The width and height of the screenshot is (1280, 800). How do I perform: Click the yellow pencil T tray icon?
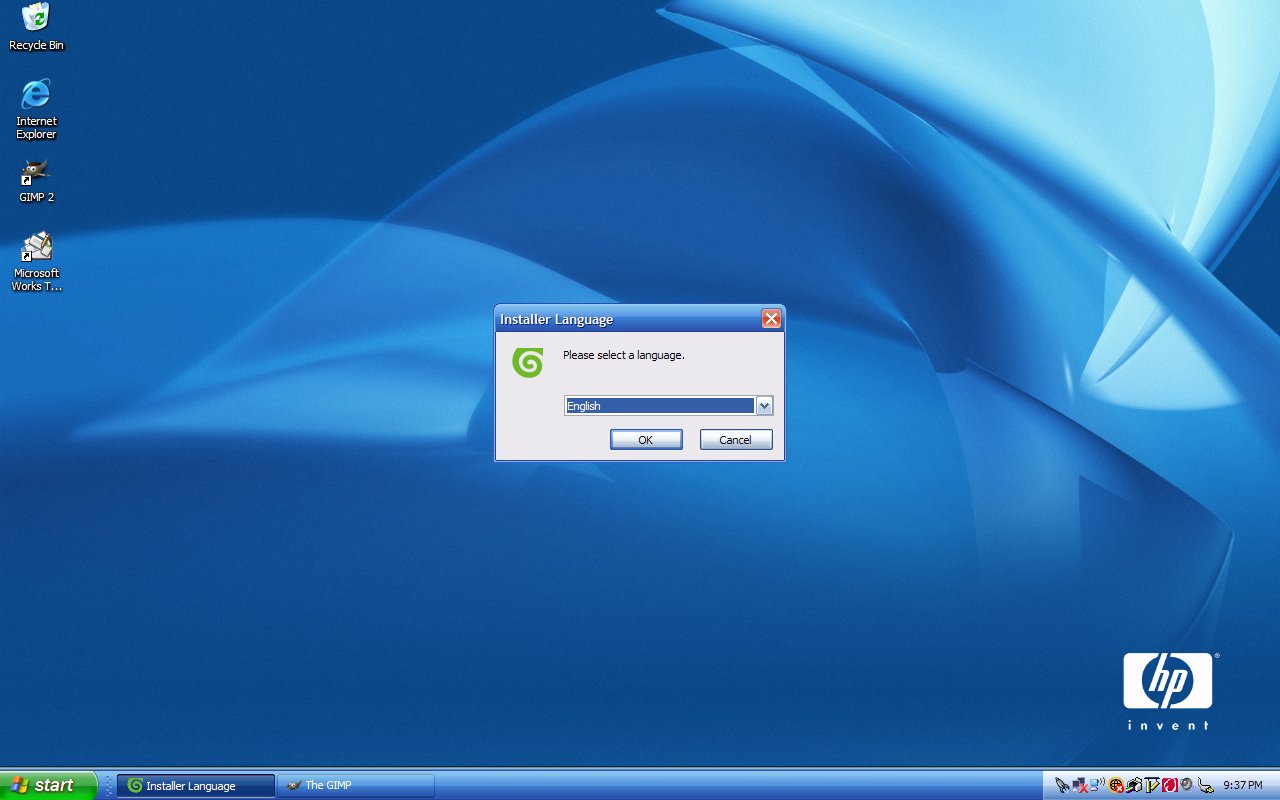coord(1151,785)
